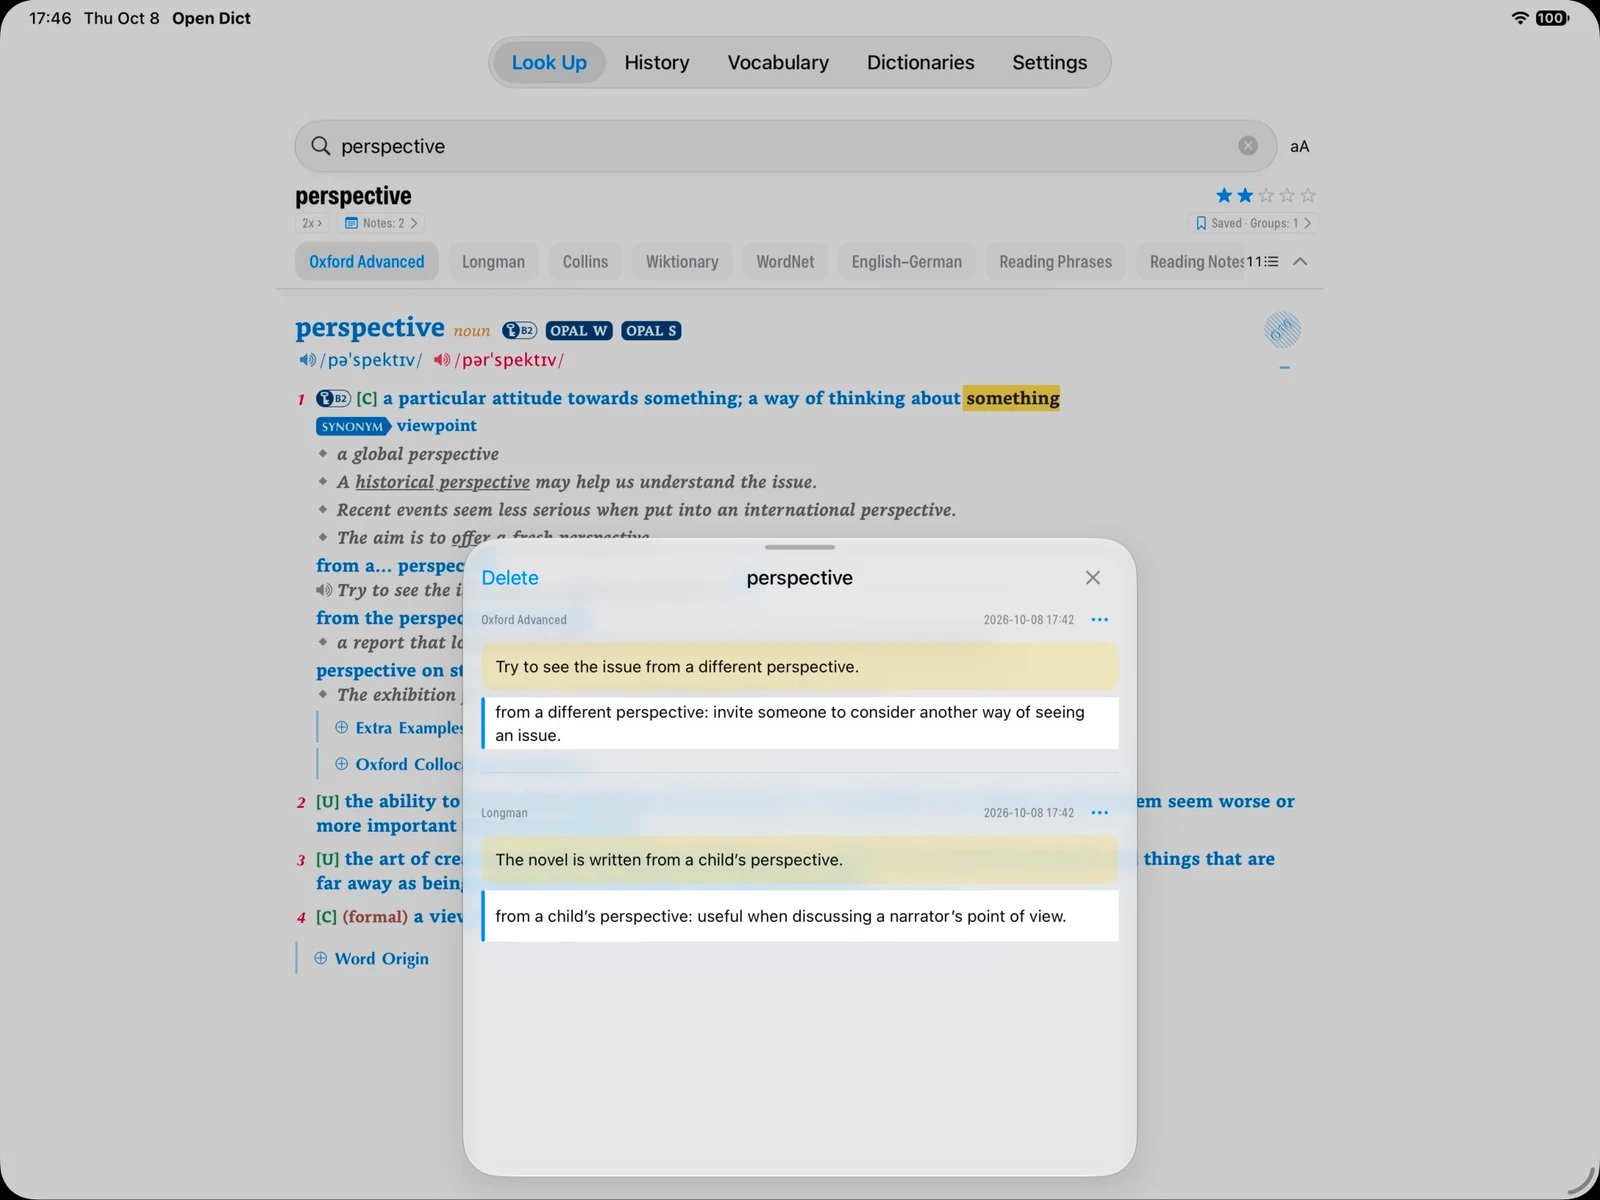The height and width of the screenshot is (1200, 1600).
Task: Focus the perspective search input field
Action: tap(785, 146)
